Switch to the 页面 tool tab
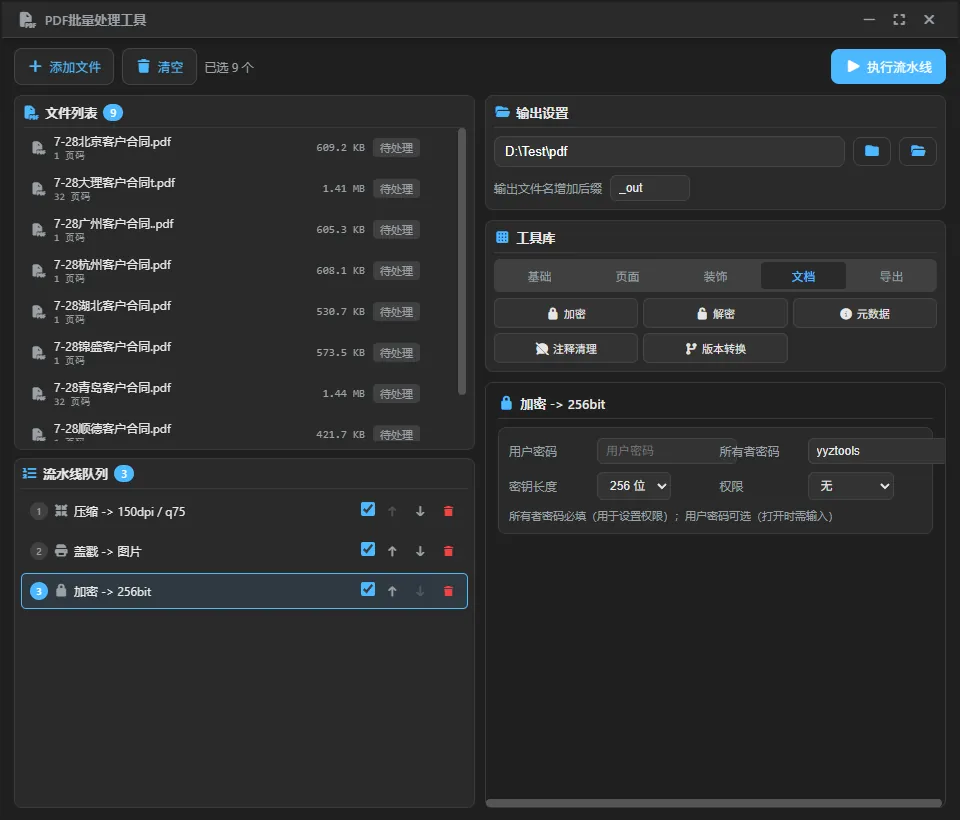Image resolution: width=960 pixels, height=820 pixels. coord(627,277)
